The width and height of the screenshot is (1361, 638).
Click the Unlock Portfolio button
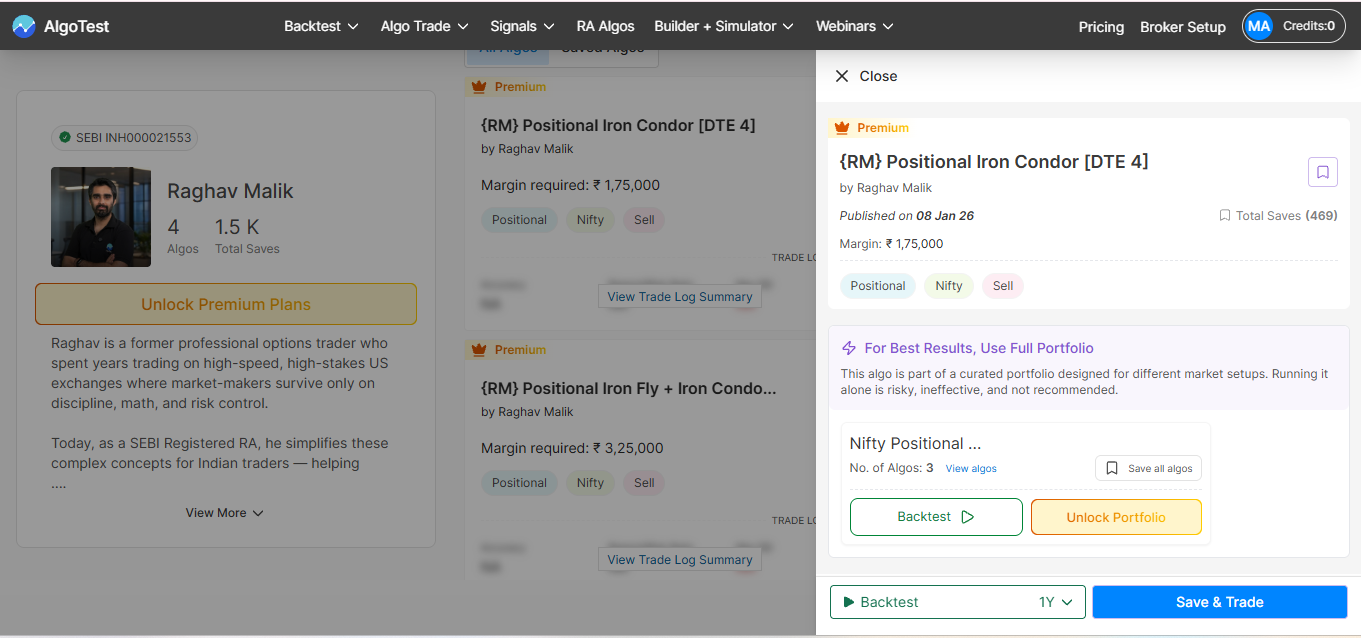point(1115,517)
